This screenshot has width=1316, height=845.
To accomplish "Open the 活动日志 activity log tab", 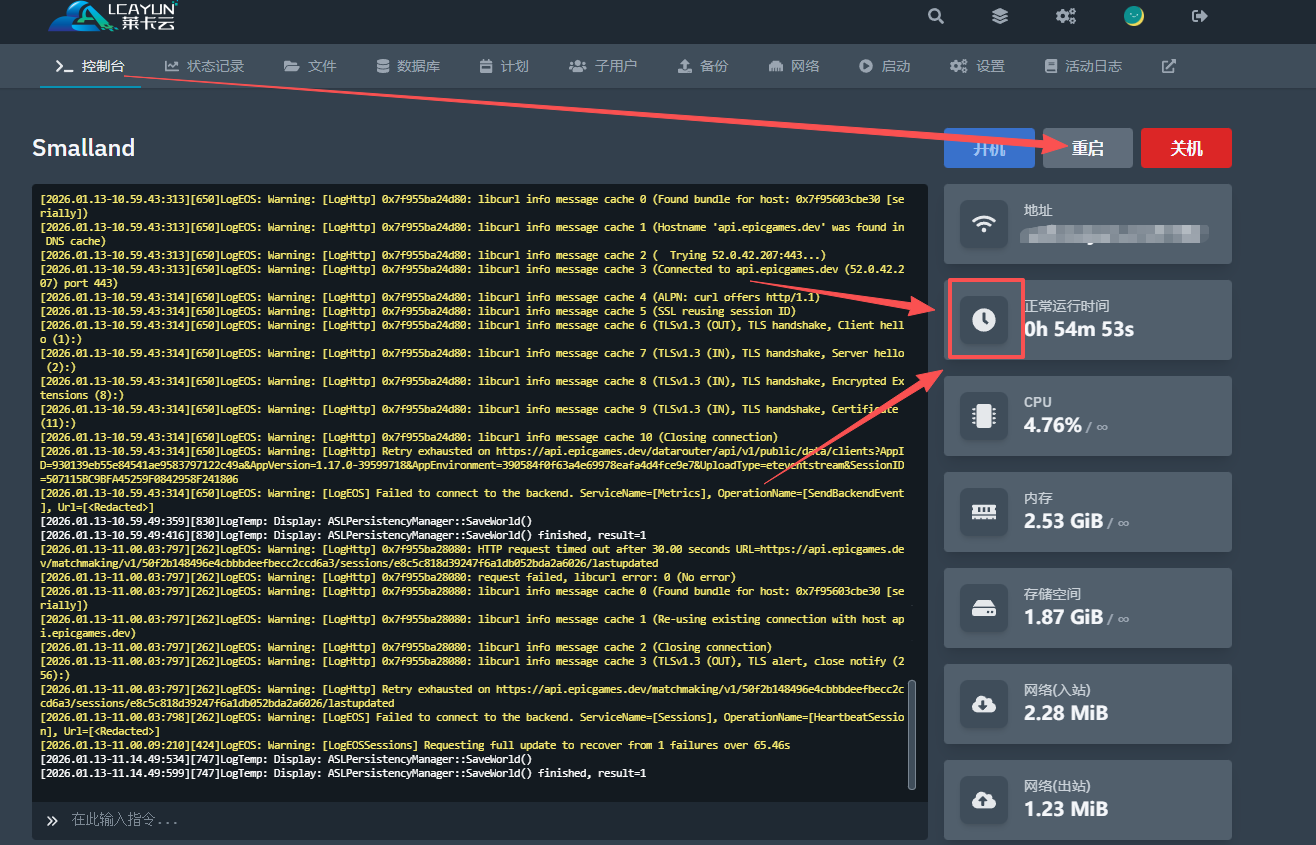I will pyautogui.click(x=1083, y=66).
